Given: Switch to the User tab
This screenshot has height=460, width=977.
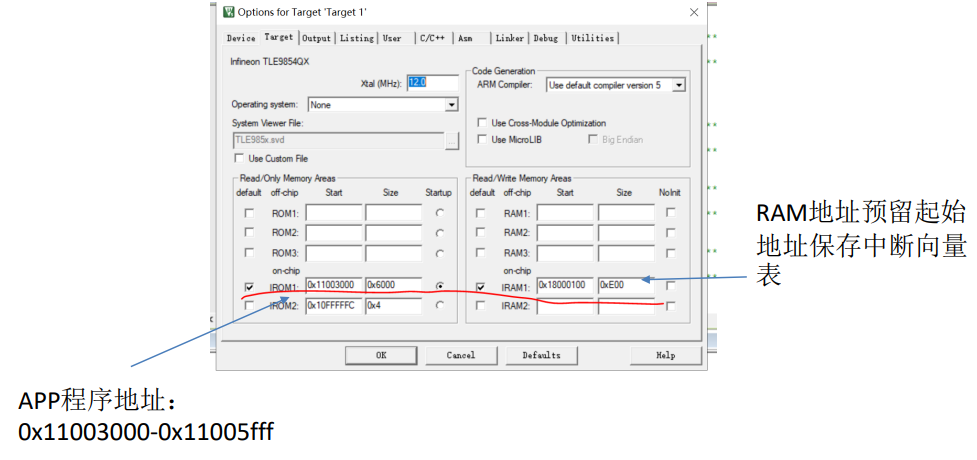Looking at the screenshot, I should coord(393,38).
